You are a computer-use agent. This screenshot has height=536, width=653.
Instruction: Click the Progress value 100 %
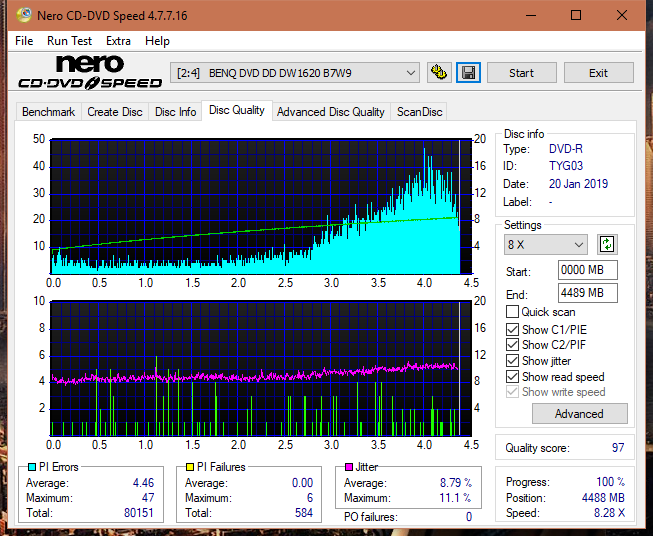[610, 482]
